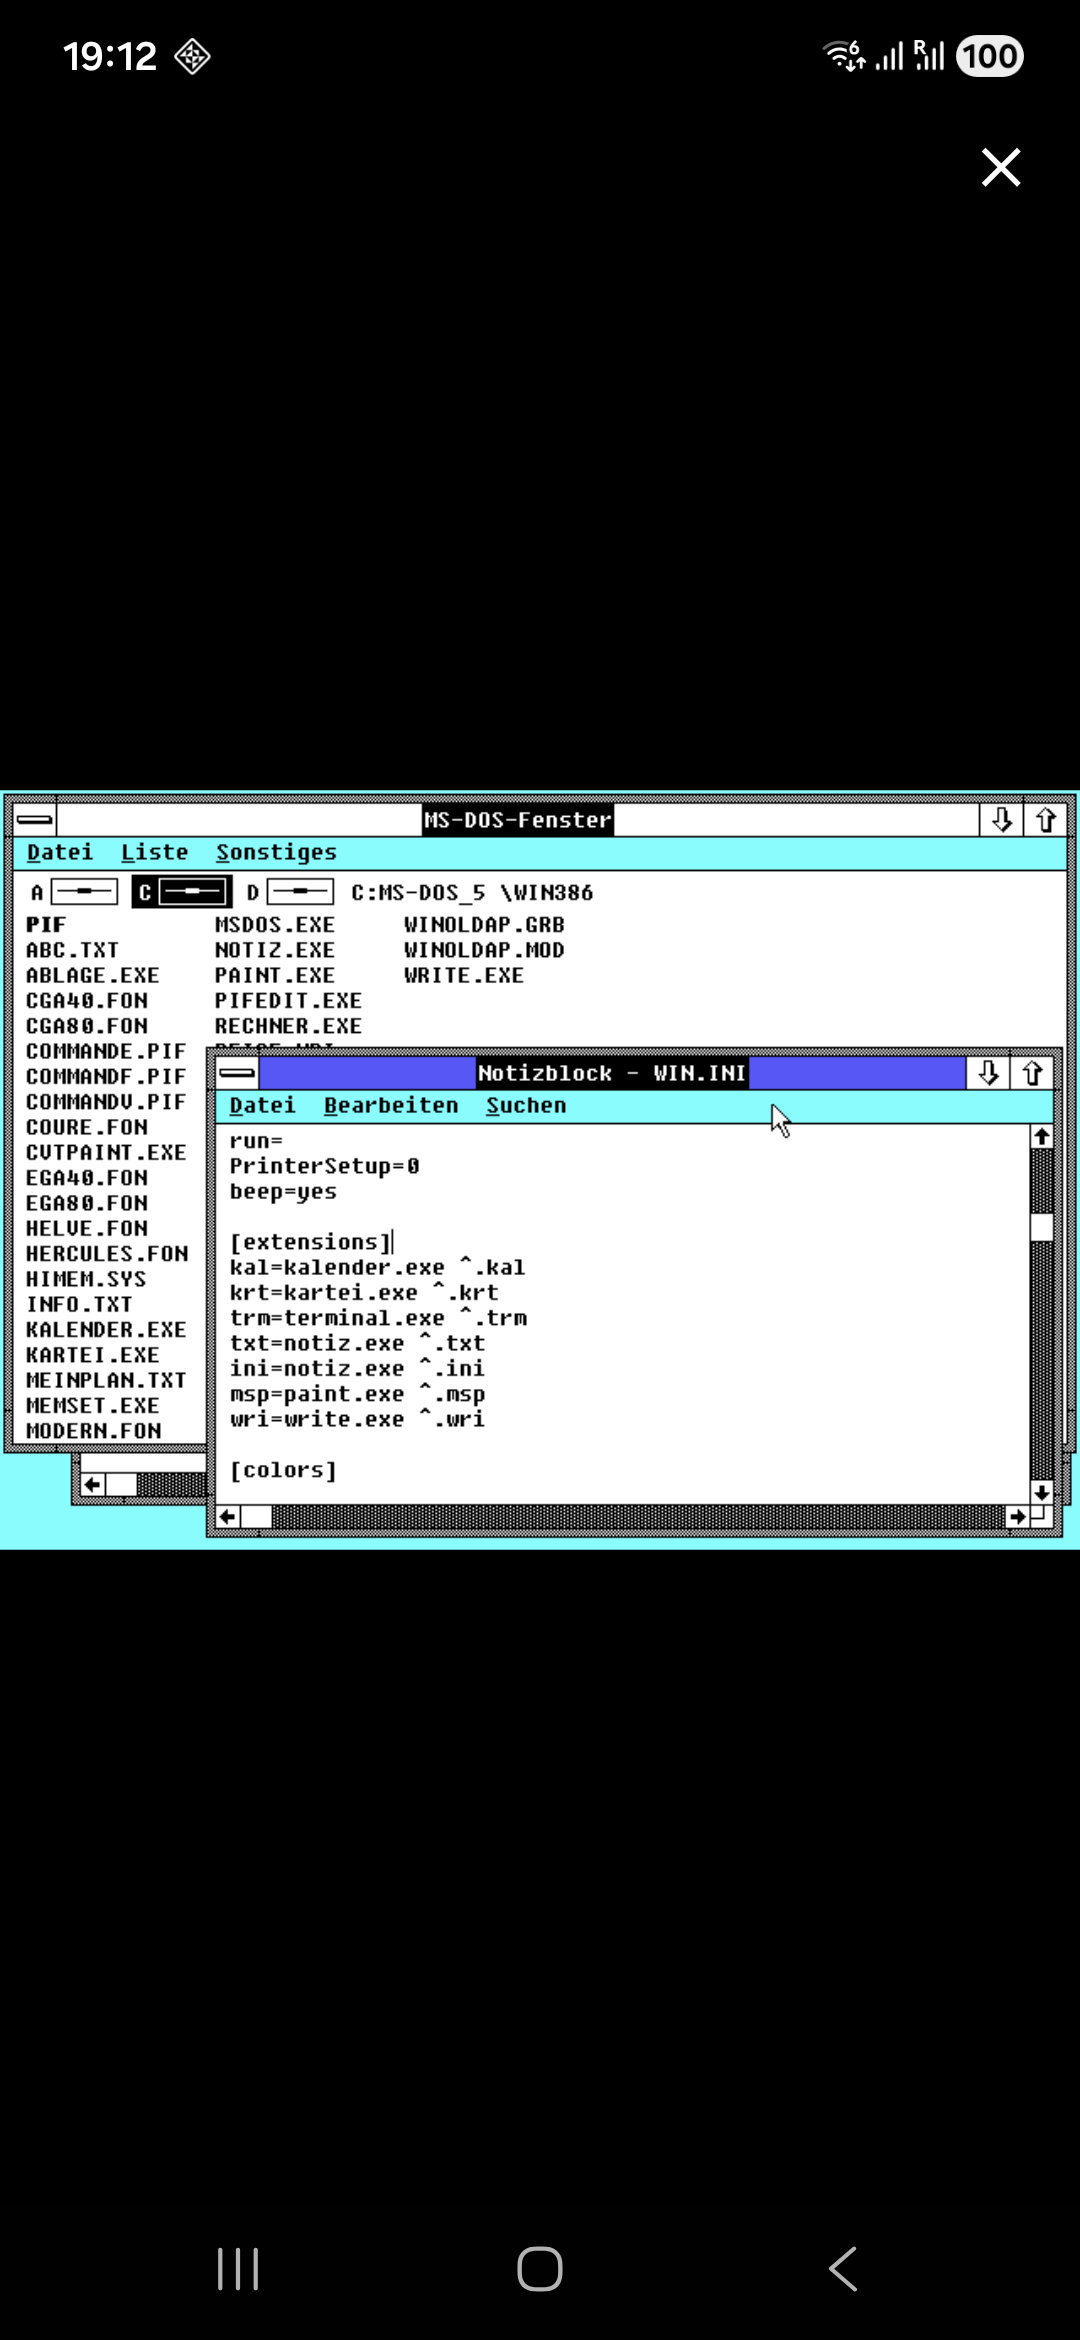The image size is (1080, 2340).
Task: Click Notizblock vertical scroll down arrow
Action: 1042,1492
